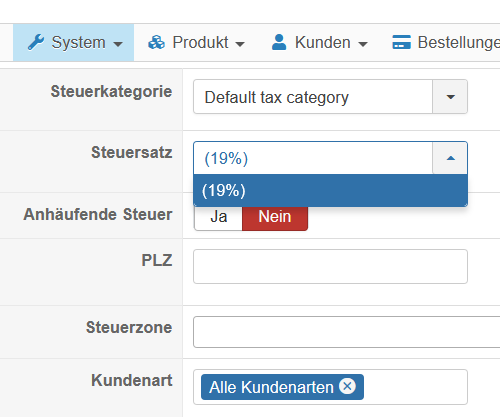Click the wrench icon beside System
This screenshot has height=417, width=500.
36,42
